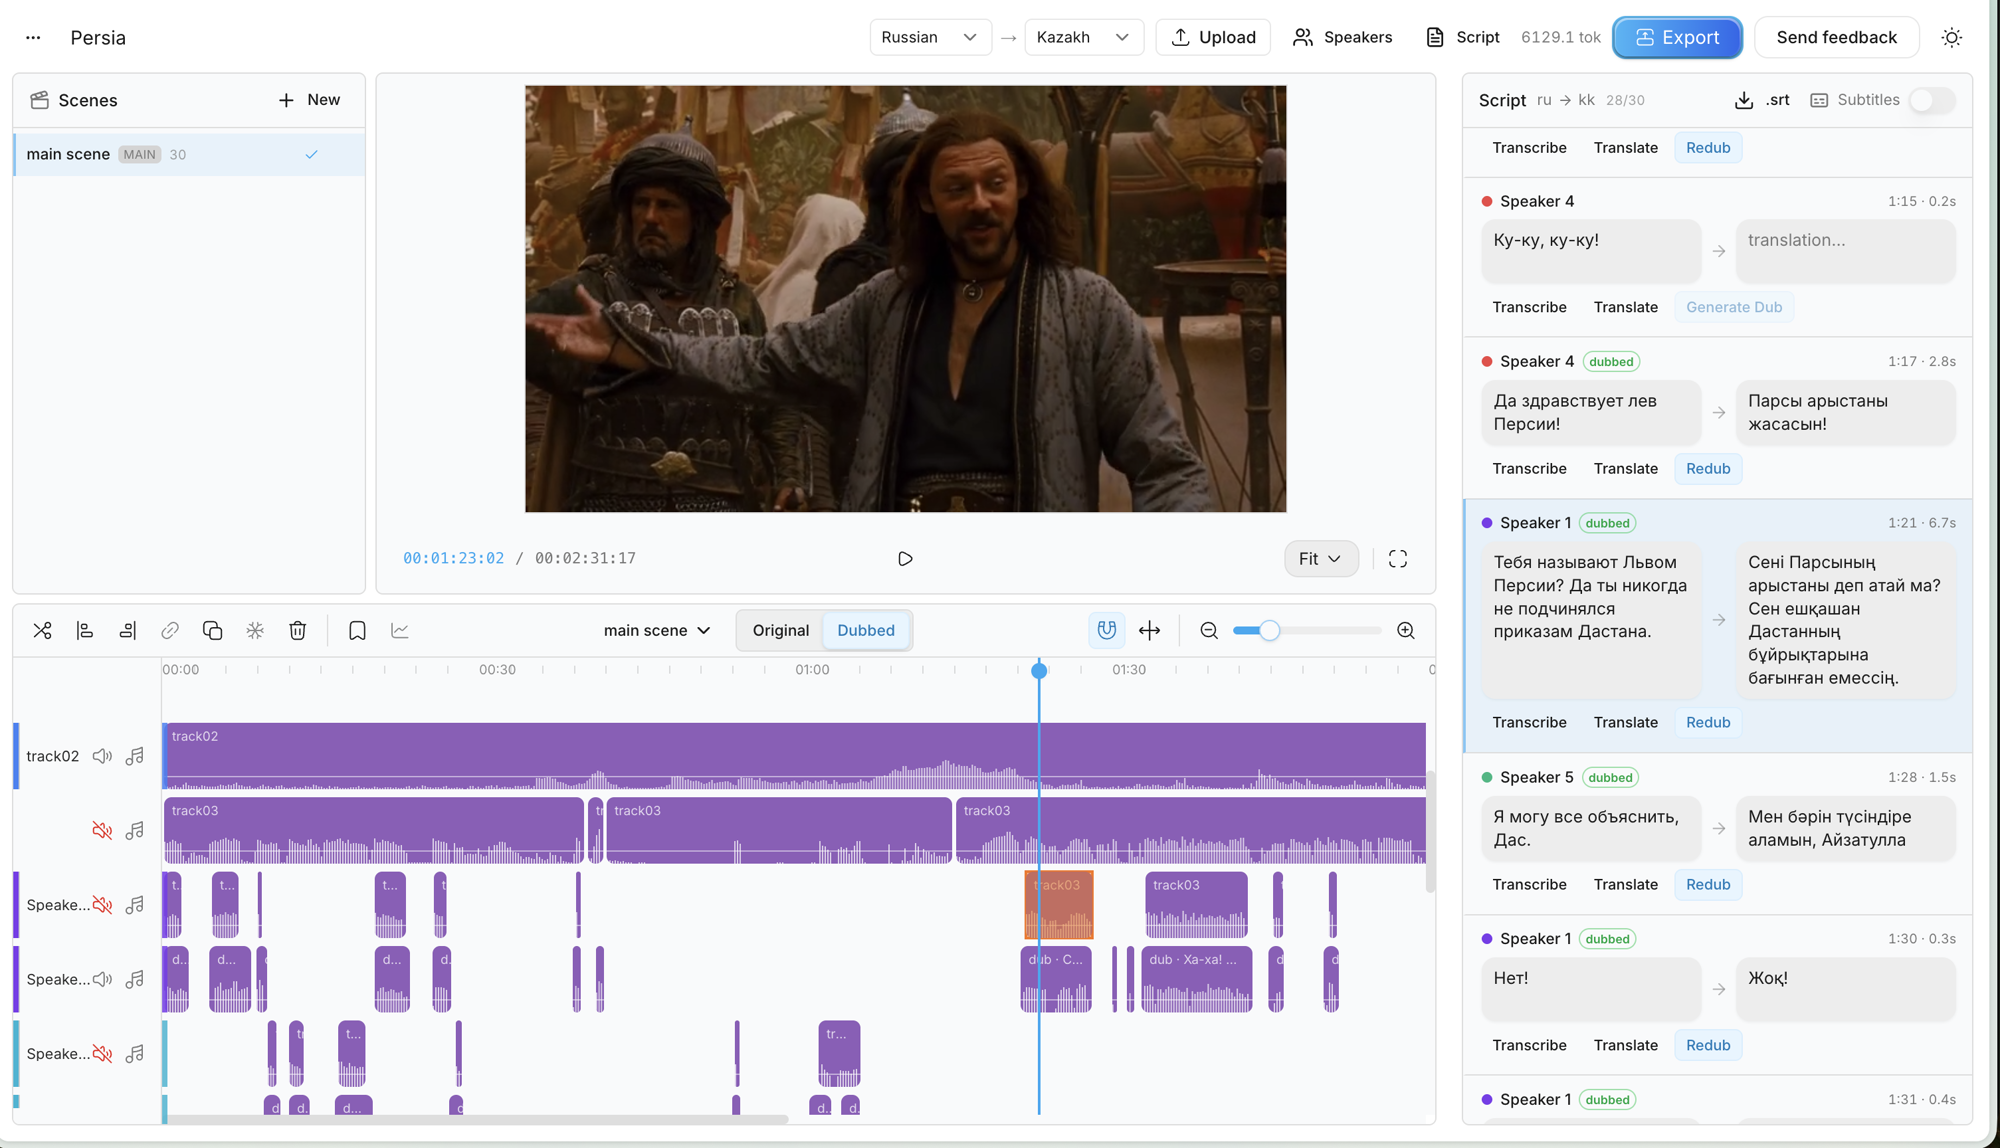Image resolution: width=2000 pixels, height=1148 pixels.
Task: Toggle the Subtitles switch
Action: tap(1932, 100)
